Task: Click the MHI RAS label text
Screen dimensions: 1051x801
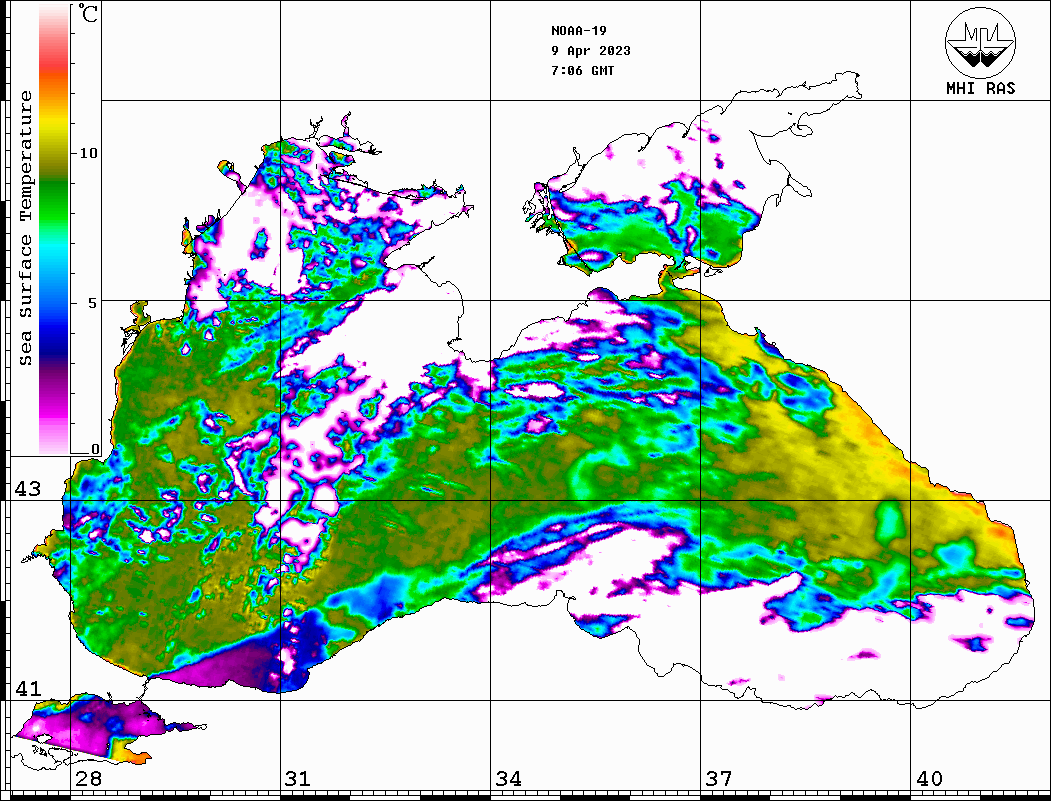Action: [981, 88]
